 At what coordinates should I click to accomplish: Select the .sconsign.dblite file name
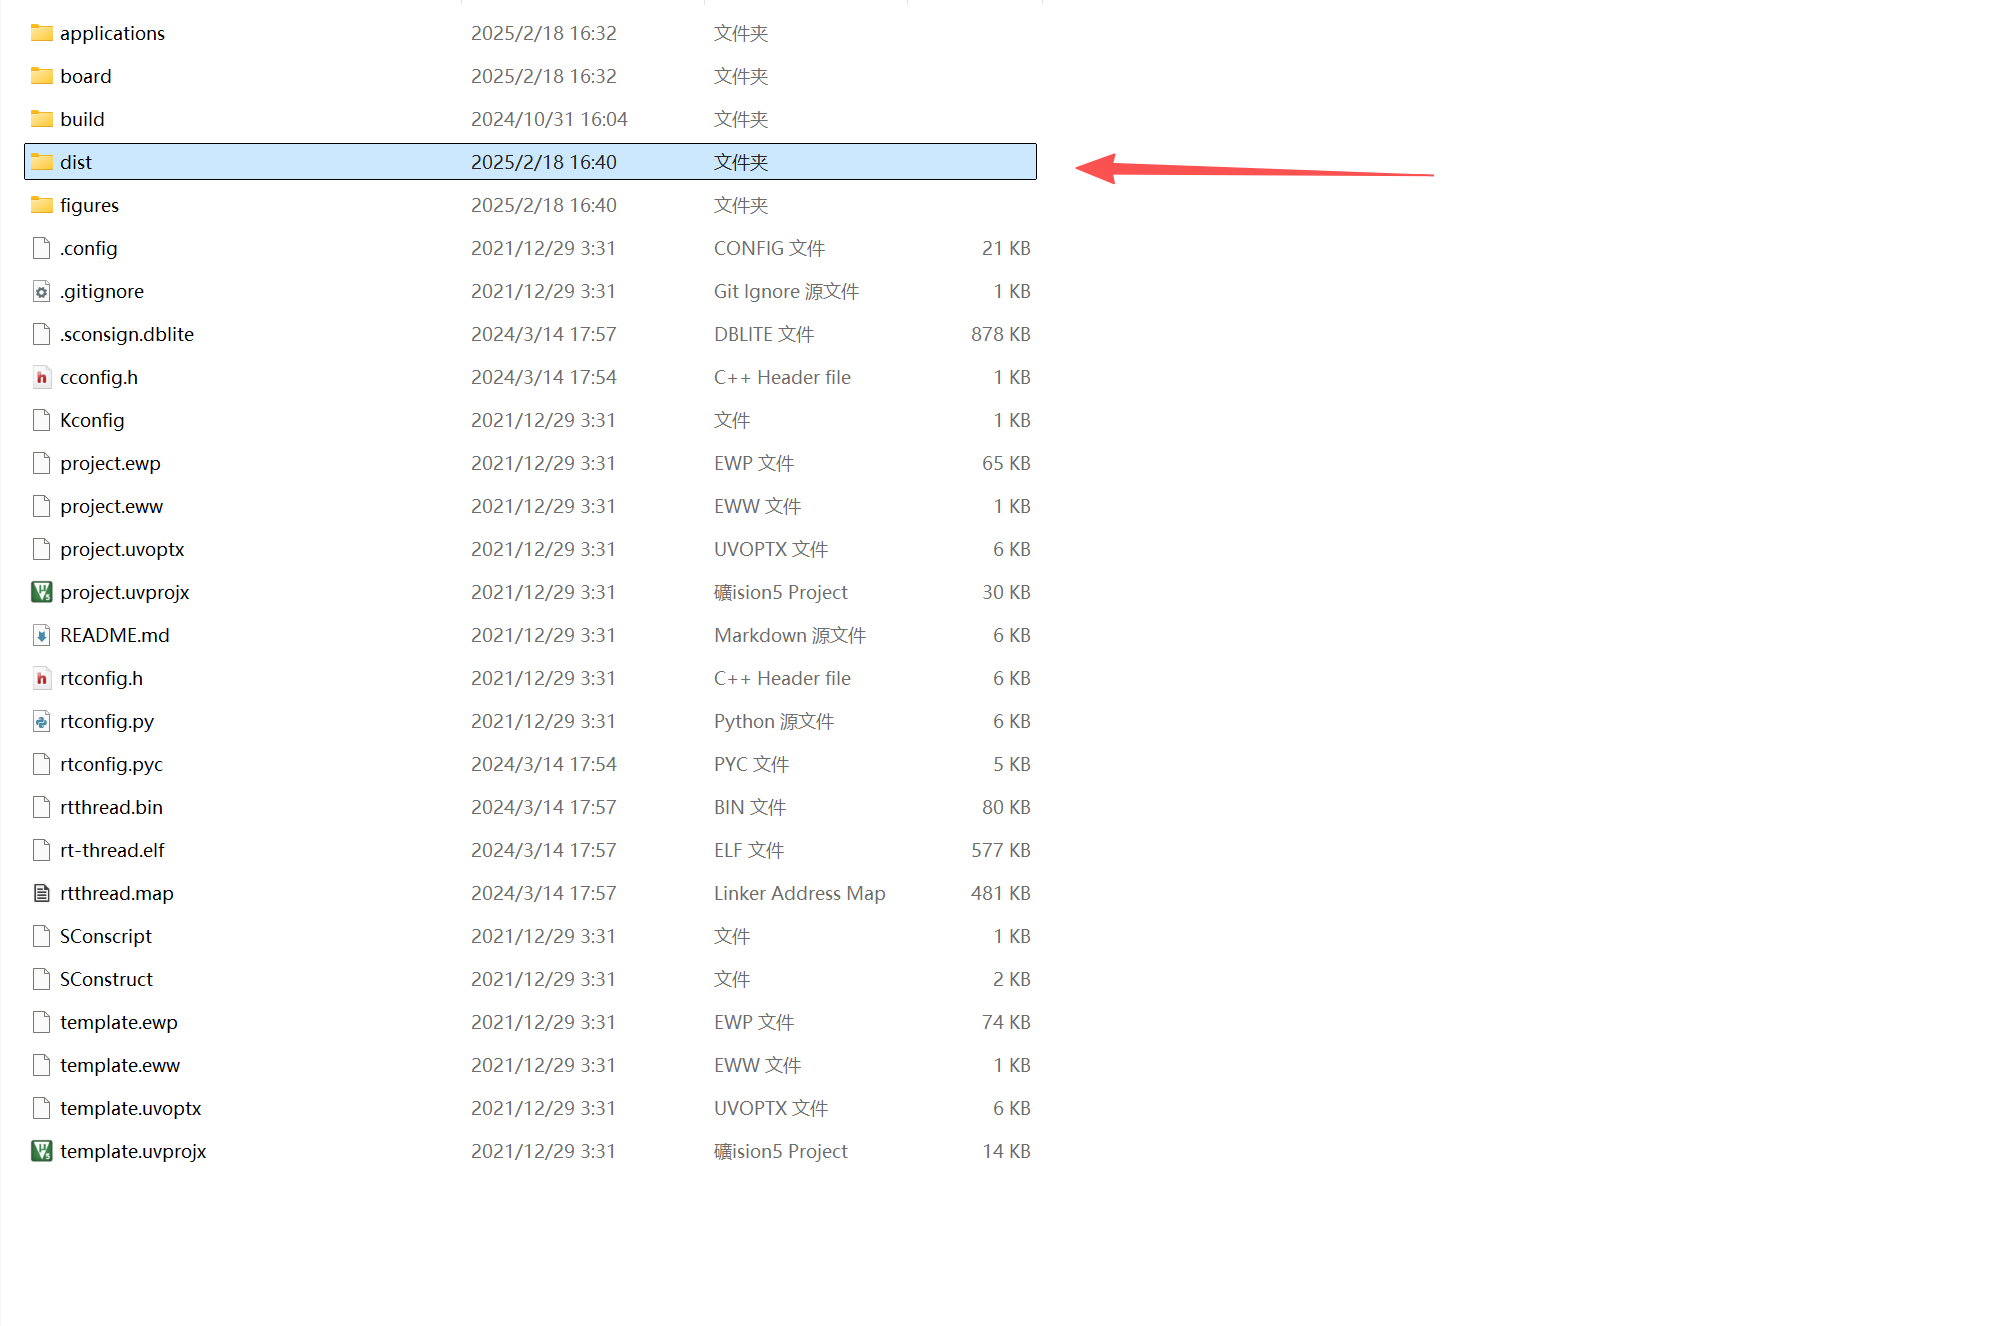[x=127, y=334]
